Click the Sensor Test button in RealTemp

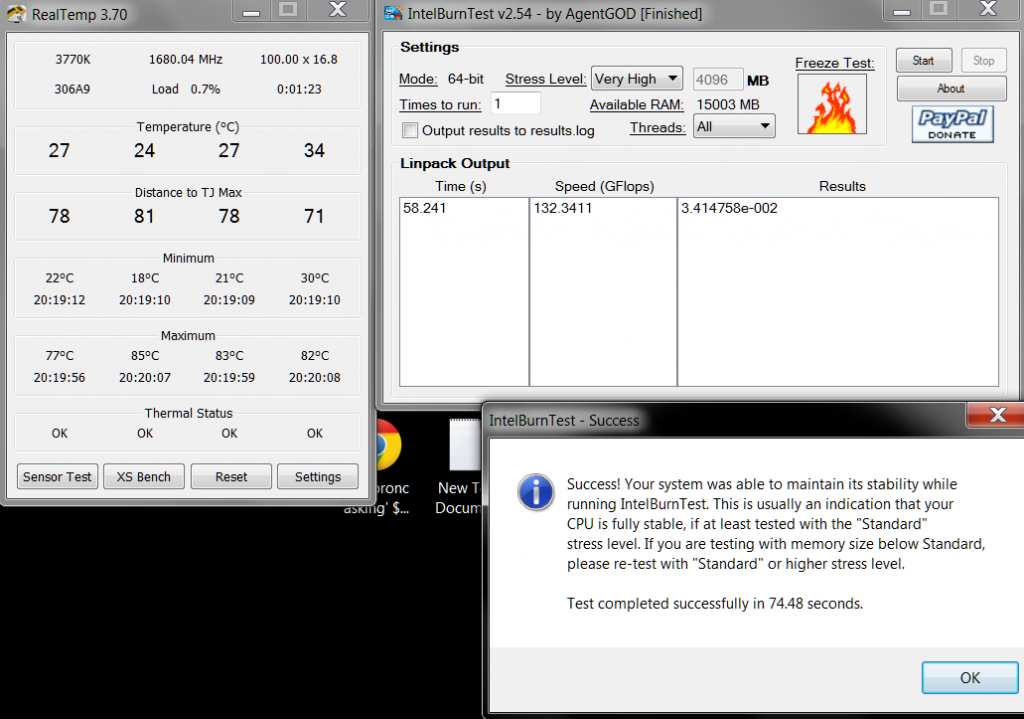57,477
